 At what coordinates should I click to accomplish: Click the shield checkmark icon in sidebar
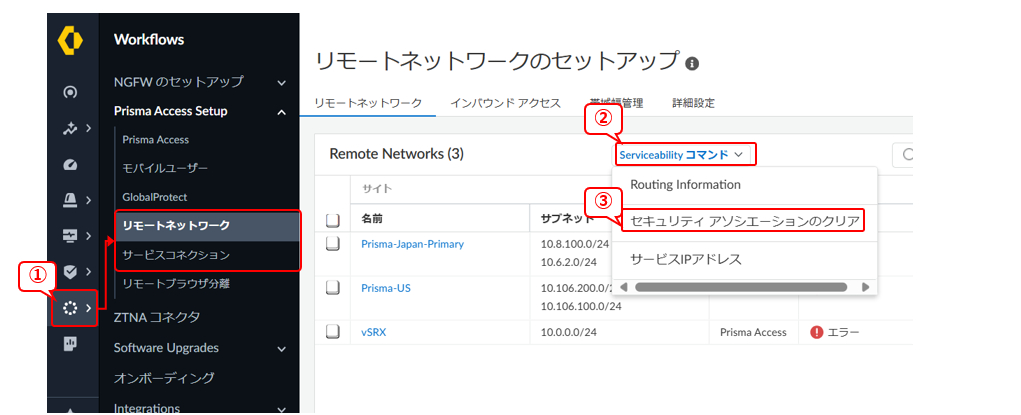(x=70, y=272)
